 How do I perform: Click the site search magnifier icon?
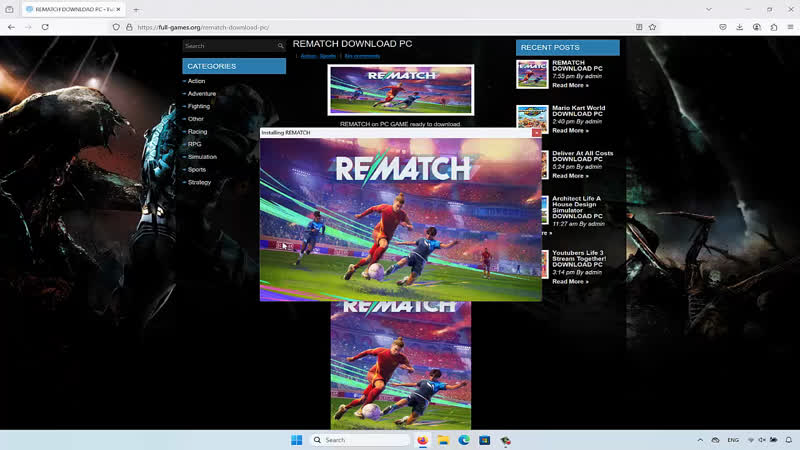pyautogui.click(x=281, y=46)
